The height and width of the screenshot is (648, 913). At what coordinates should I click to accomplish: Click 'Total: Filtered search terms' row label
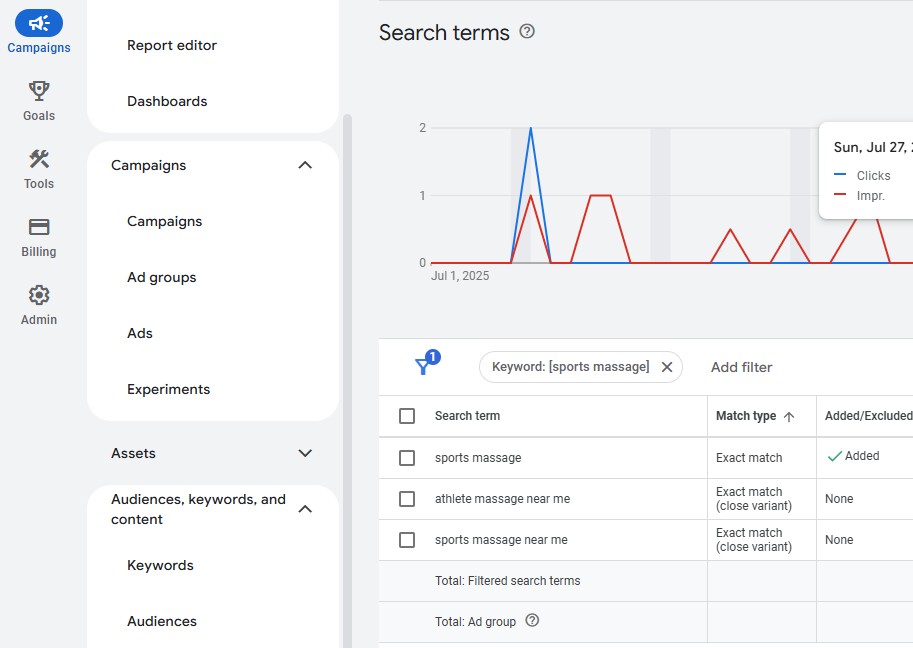tap(508, 580)
